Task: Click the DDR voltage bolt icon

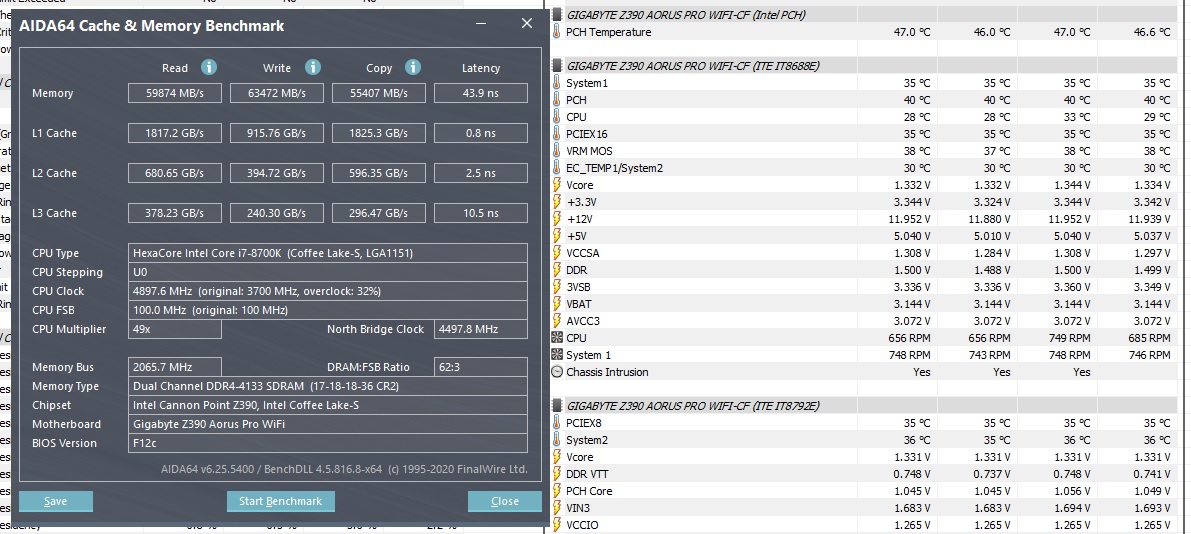Action: point(557,270)
